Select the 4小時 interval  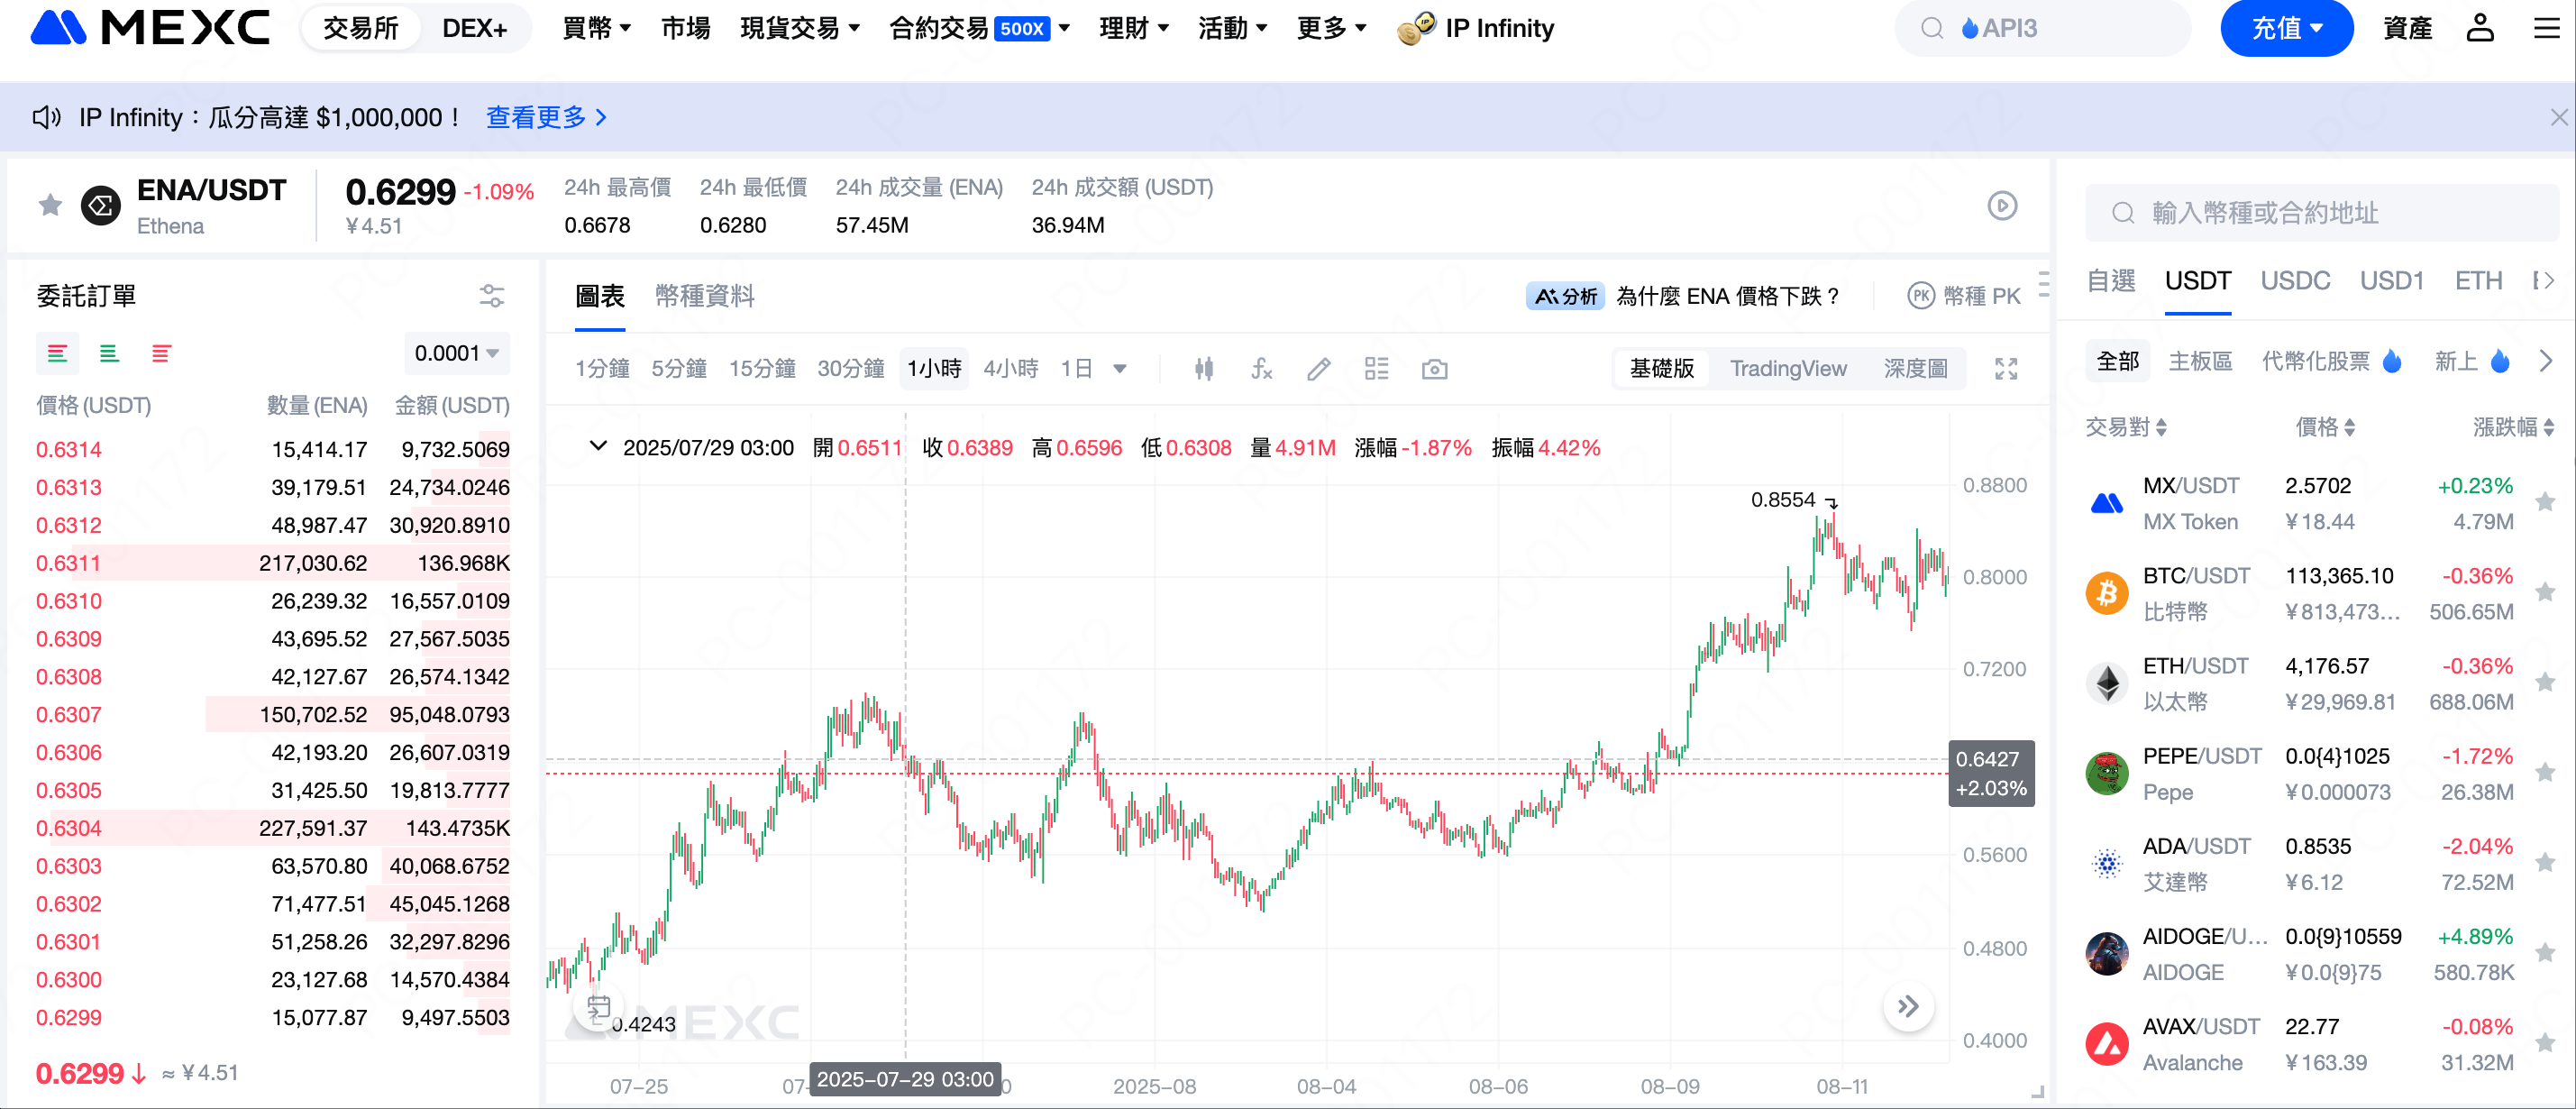point(1011,369)
